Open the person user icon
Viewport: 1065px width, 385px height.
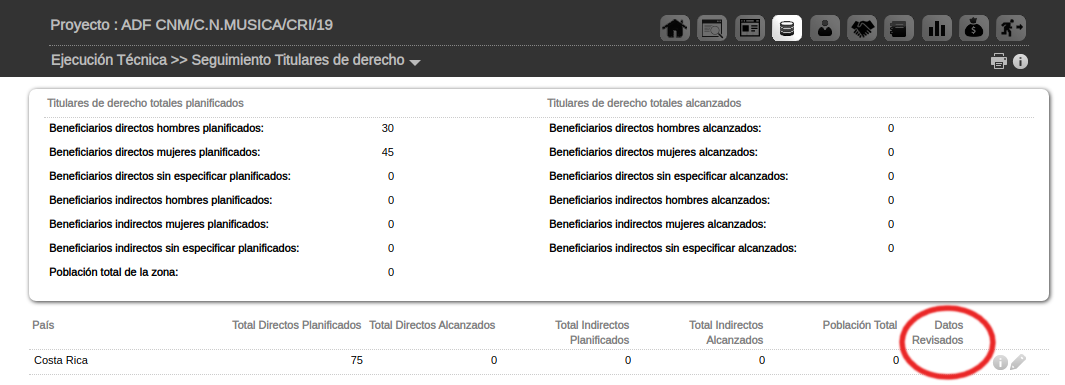pyautogui.click(x=825, y=28)
